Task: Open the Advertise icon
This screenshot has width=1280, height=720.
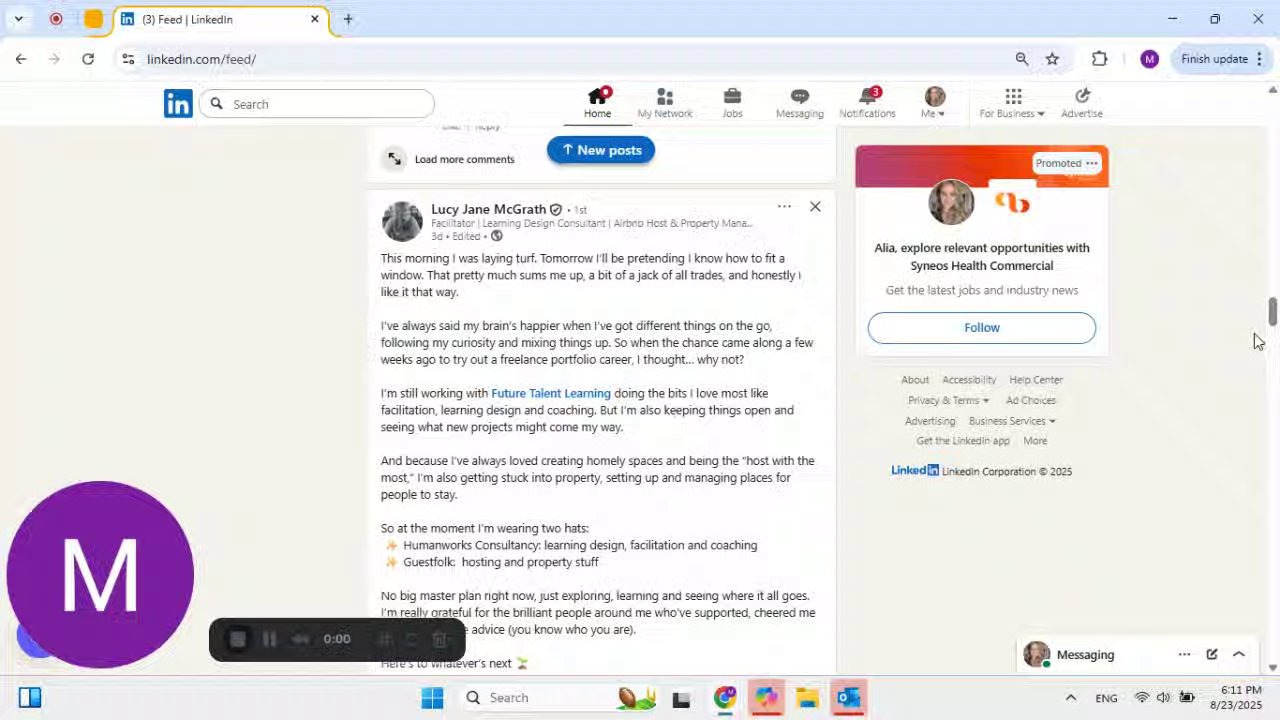Action: [1082, 103]
